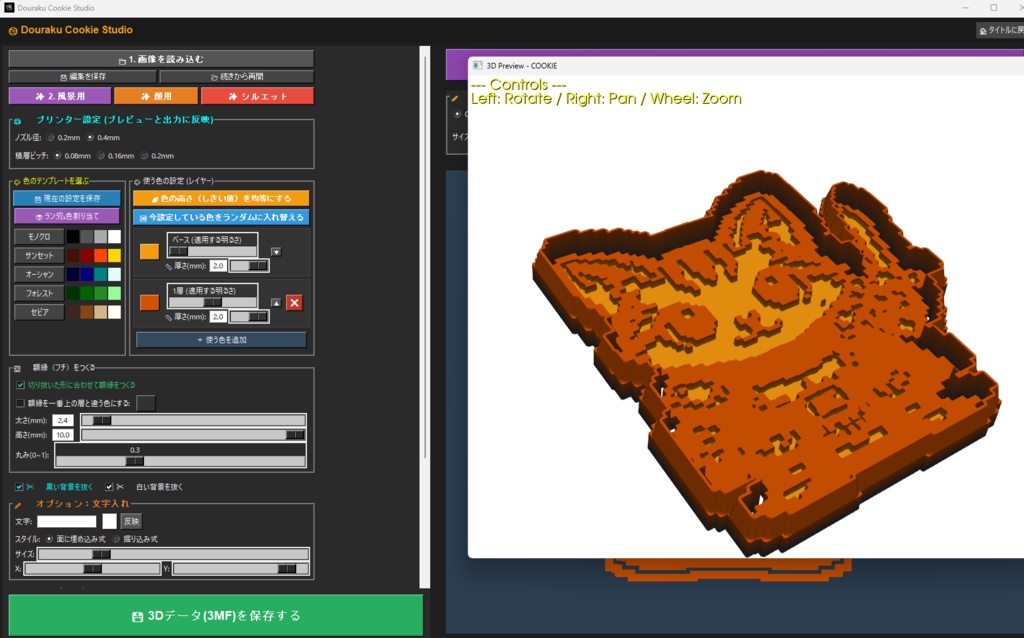Screen dimensions: 1024x638
Task: Click the bright orange swatch in サンセット row
Action: (101, 255)
